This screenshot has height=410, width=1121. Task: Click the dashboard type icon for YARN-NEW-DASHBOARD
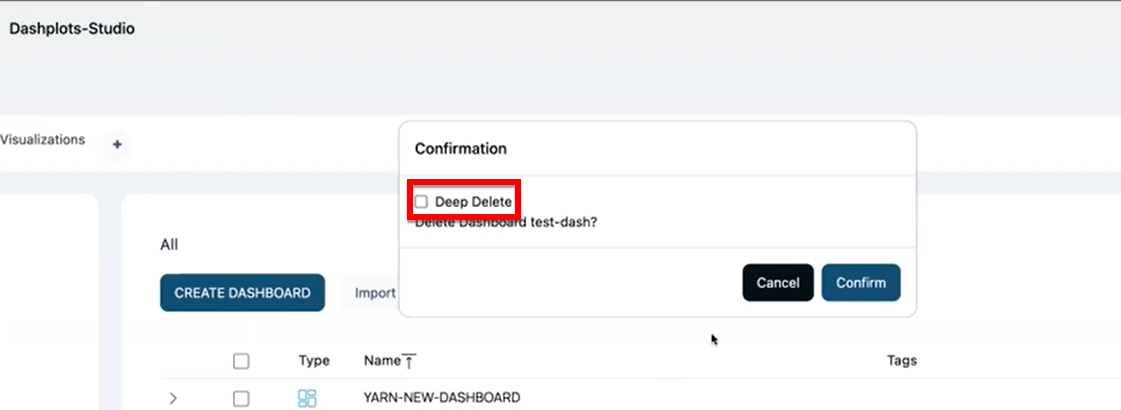pyautogui.click(x=307, y=398)
